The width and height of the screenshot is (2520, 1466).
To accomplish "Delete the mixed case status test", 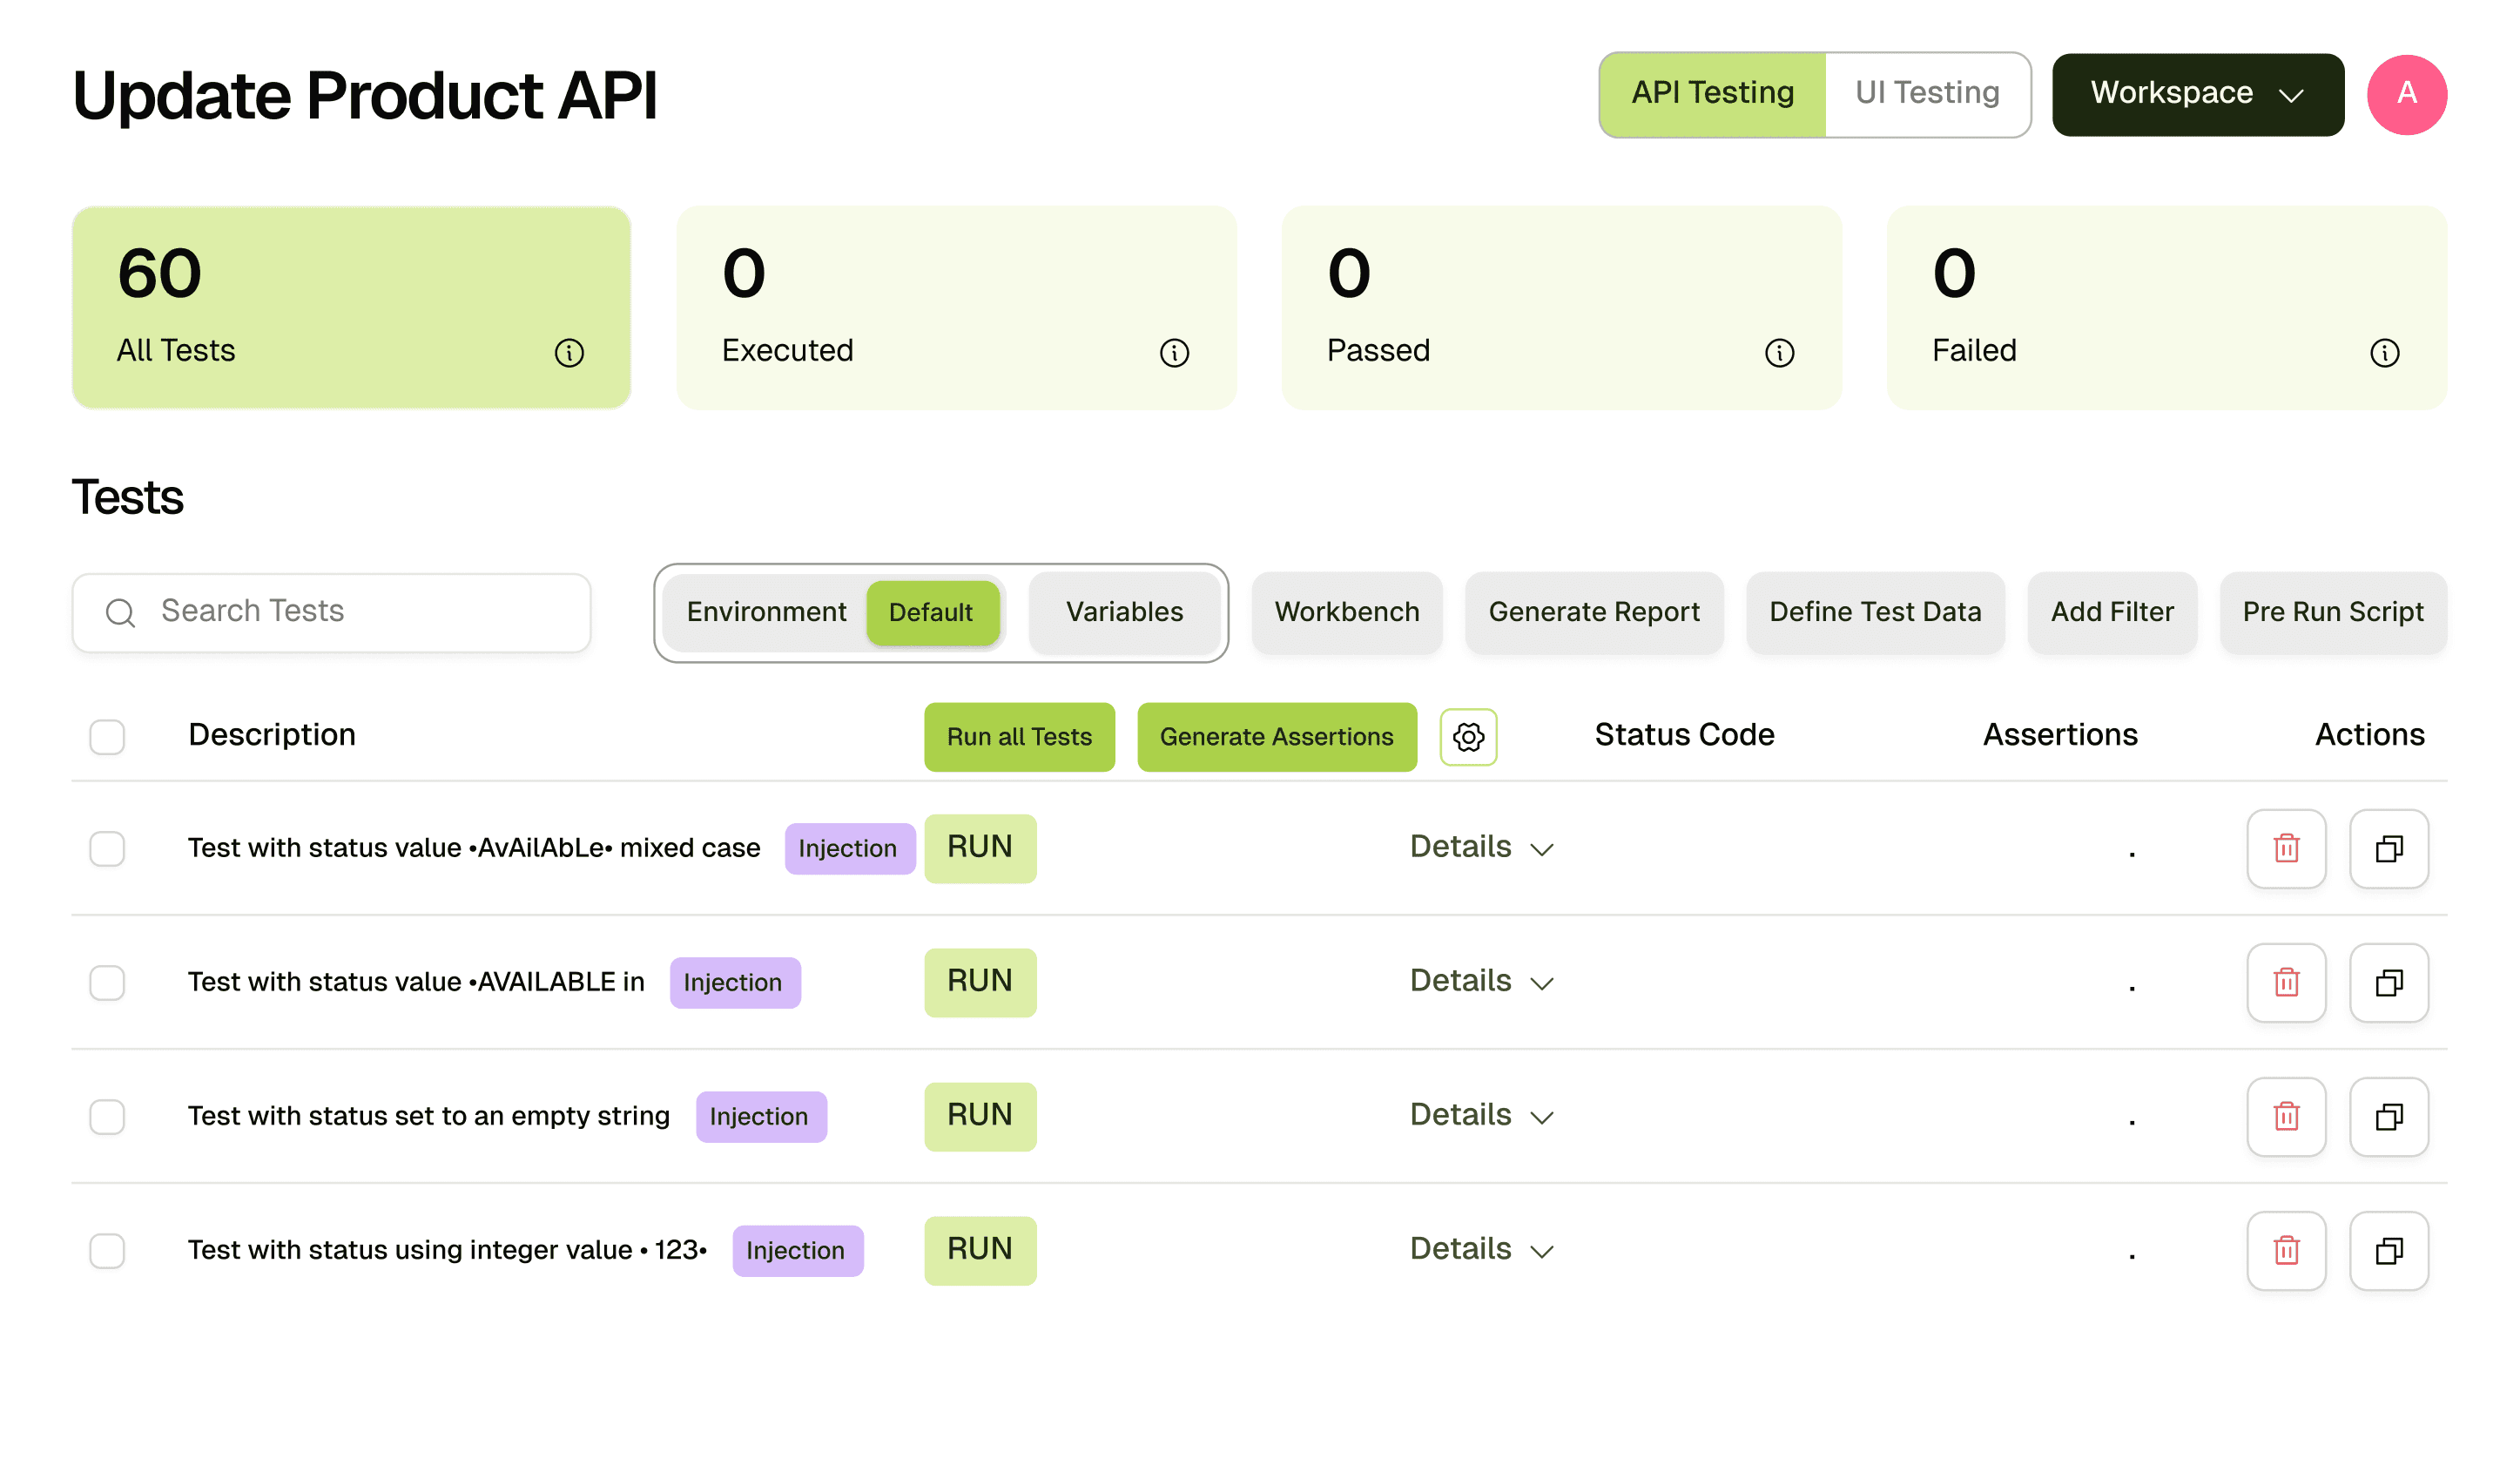I will (2286, 848).
